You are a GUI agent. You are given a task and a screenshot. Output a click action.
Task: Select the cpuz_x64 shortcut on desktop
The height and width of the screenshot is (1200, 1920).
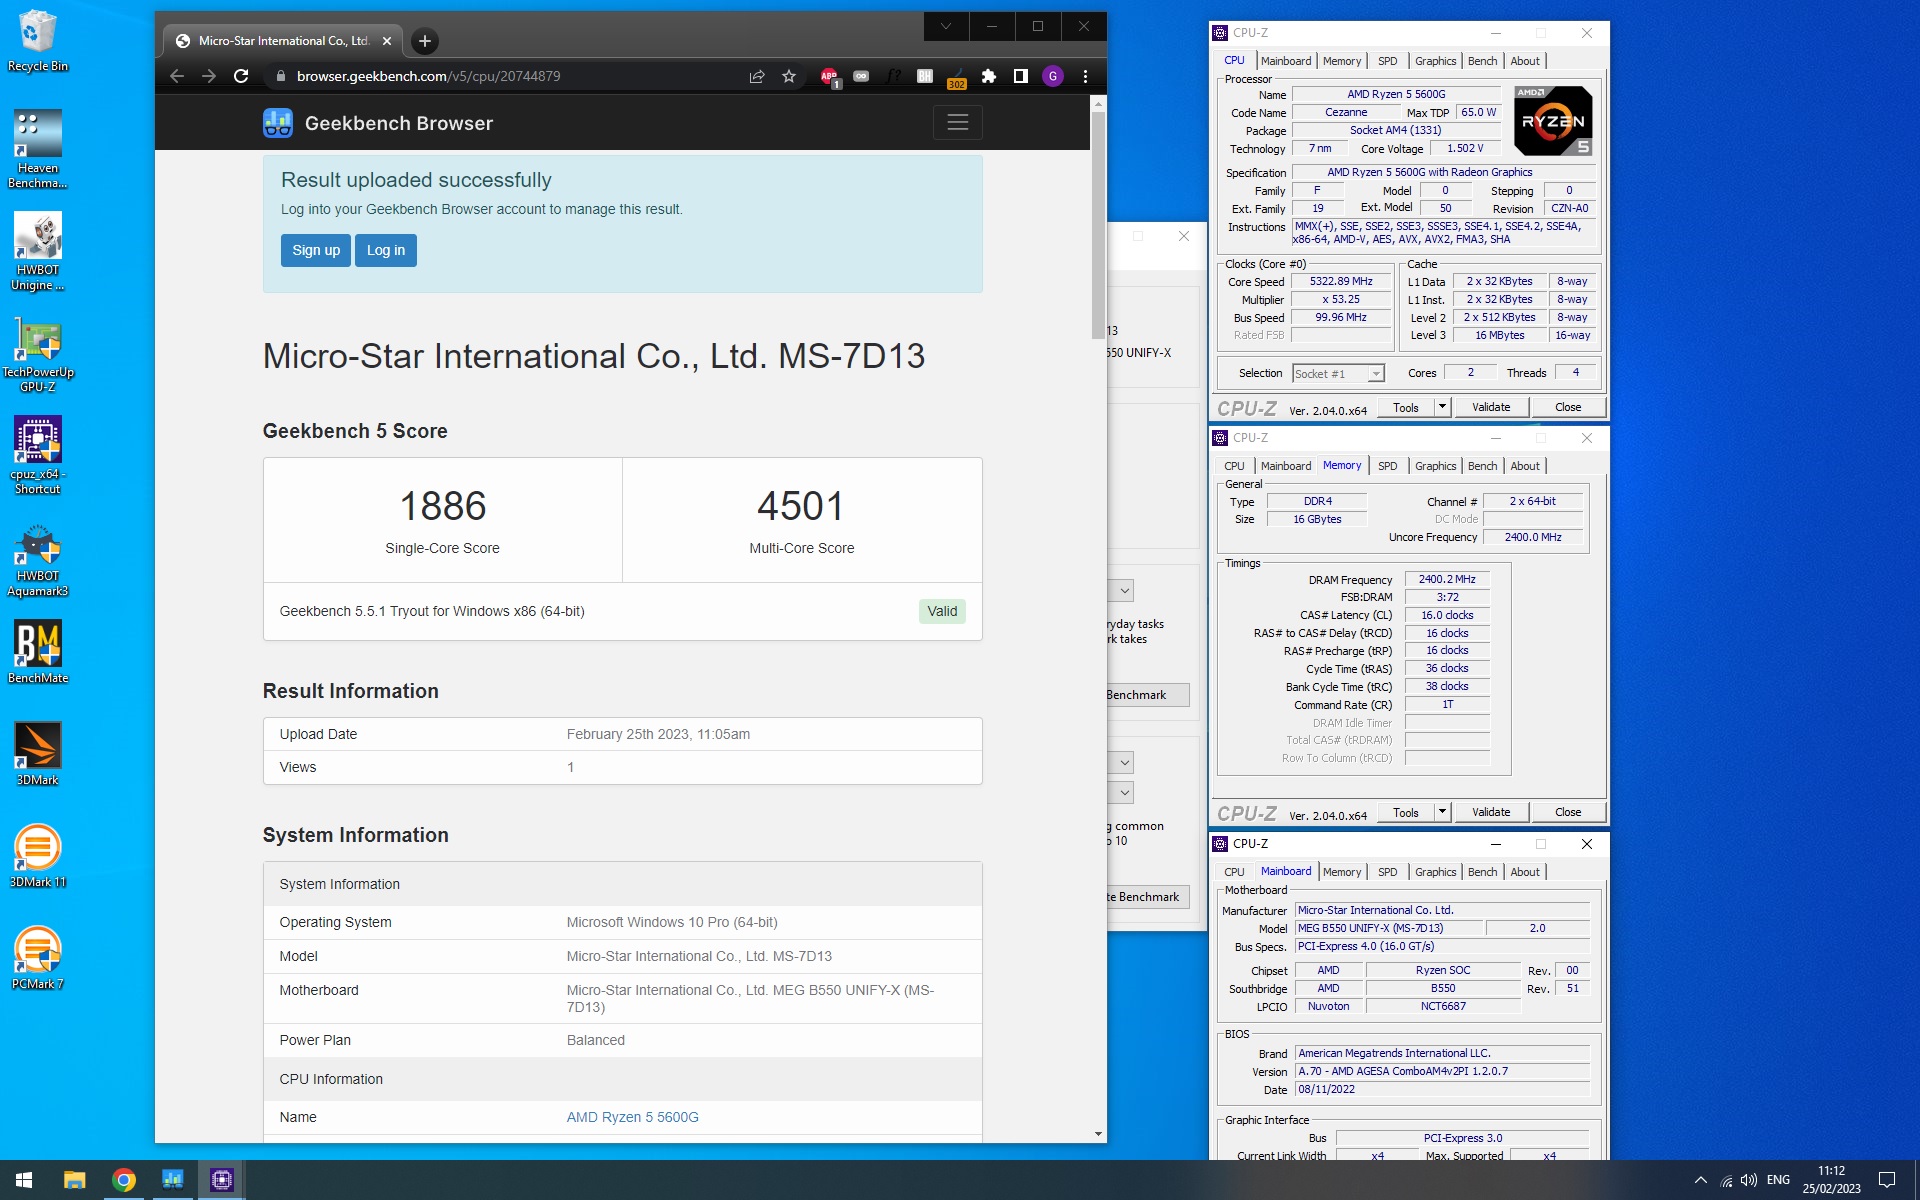coord(38,456)
